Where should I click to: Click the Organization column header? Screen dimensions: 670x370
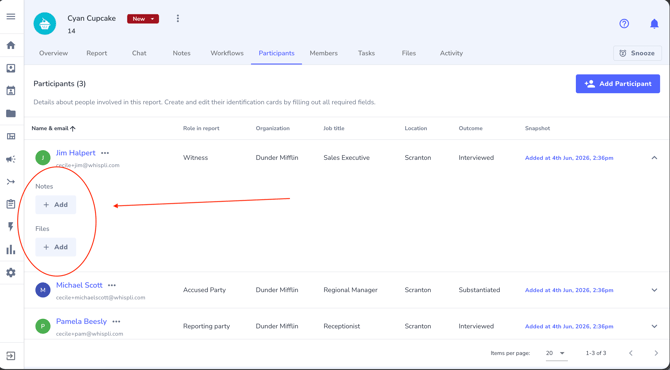point(273,128)
